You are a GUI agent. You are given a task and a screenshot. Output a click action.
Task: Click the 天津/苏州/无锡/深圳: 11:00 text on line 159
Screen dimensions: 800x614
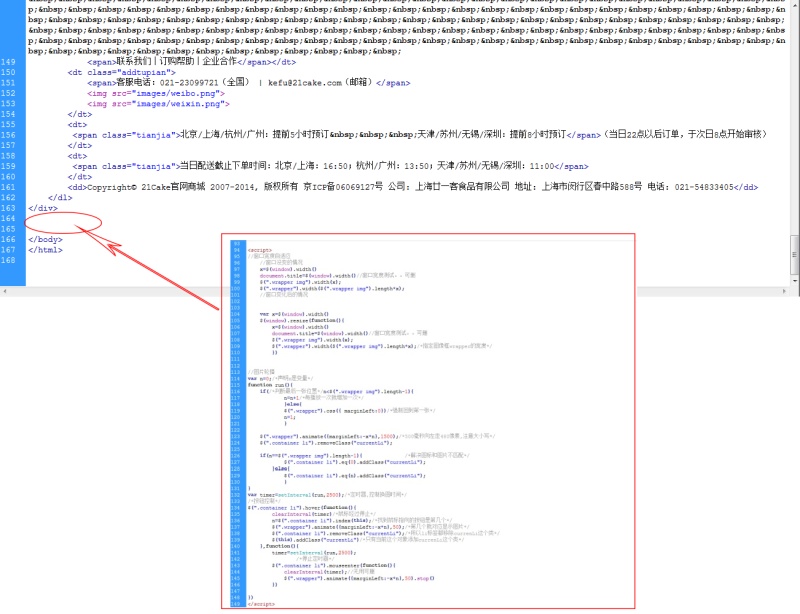coord(496,166)
